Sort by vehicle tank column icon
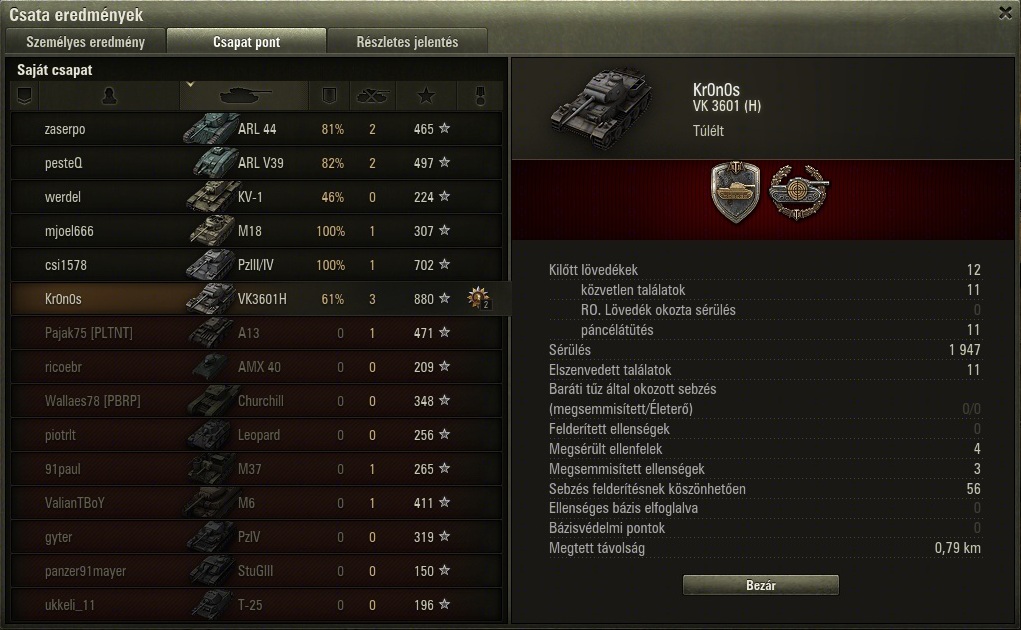 (244, 96)
